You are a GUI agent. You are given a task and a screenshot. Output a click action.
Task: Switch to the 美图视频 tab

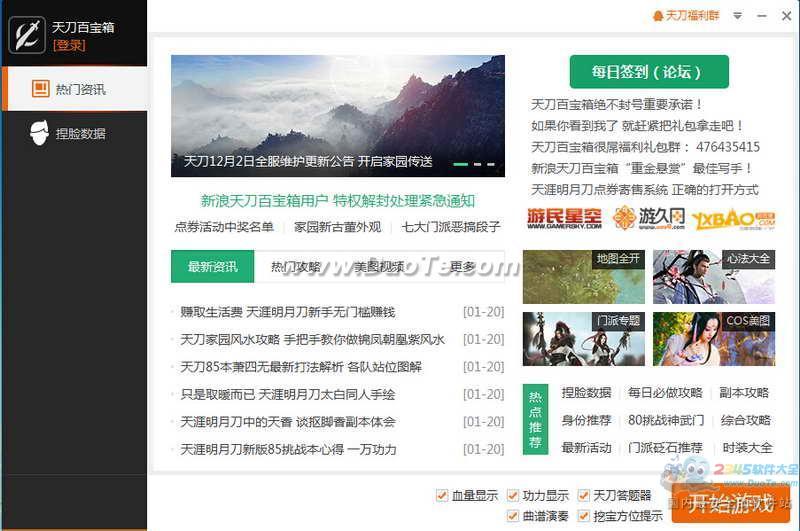pyautogui.click(x=379, y=266)
